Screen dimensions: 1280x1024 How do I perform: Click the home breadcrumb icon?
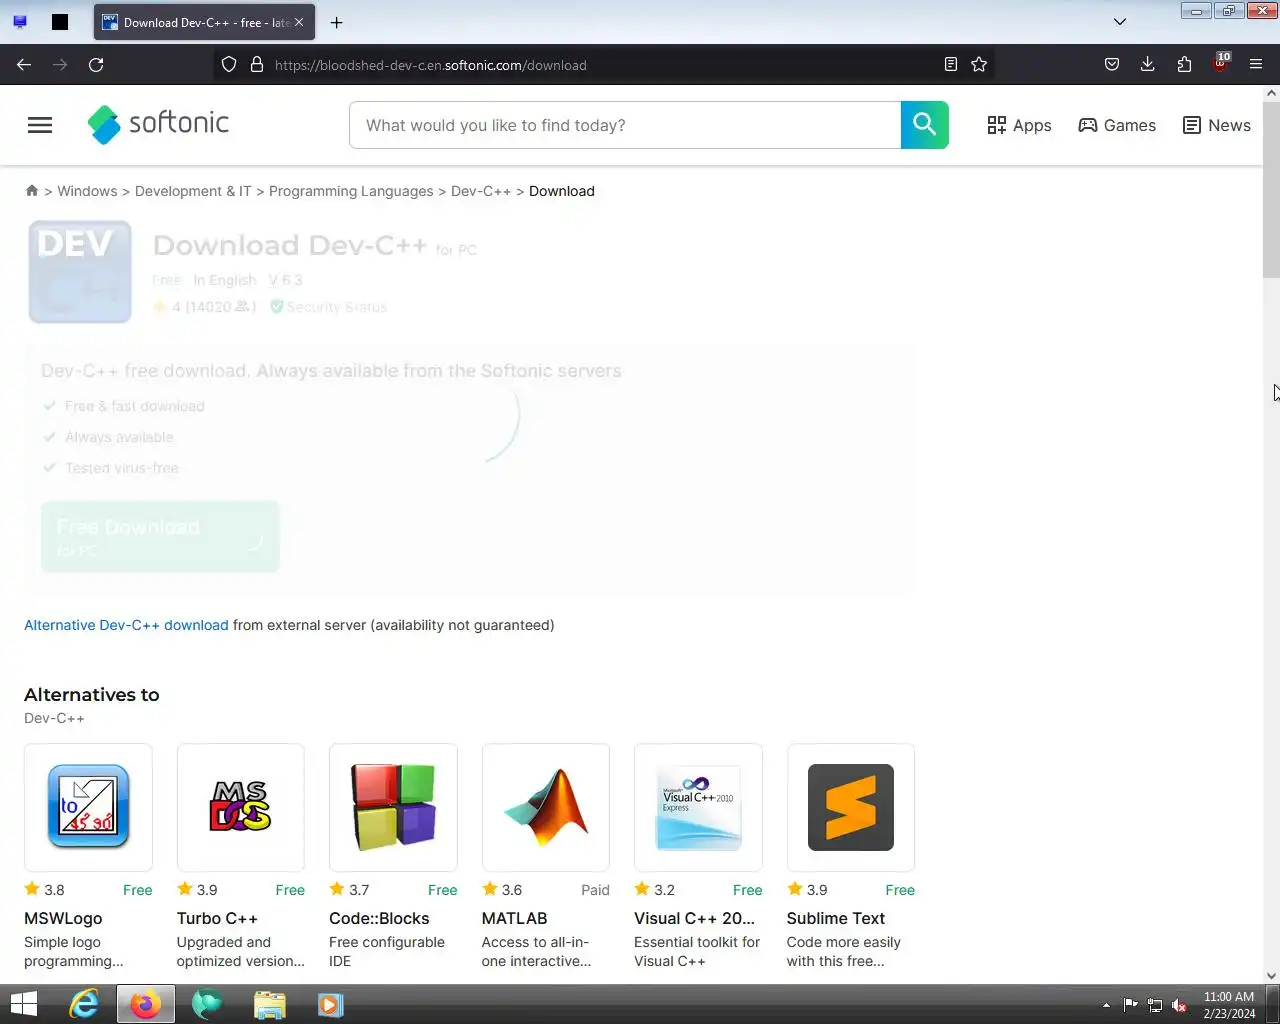coord(32,191)
